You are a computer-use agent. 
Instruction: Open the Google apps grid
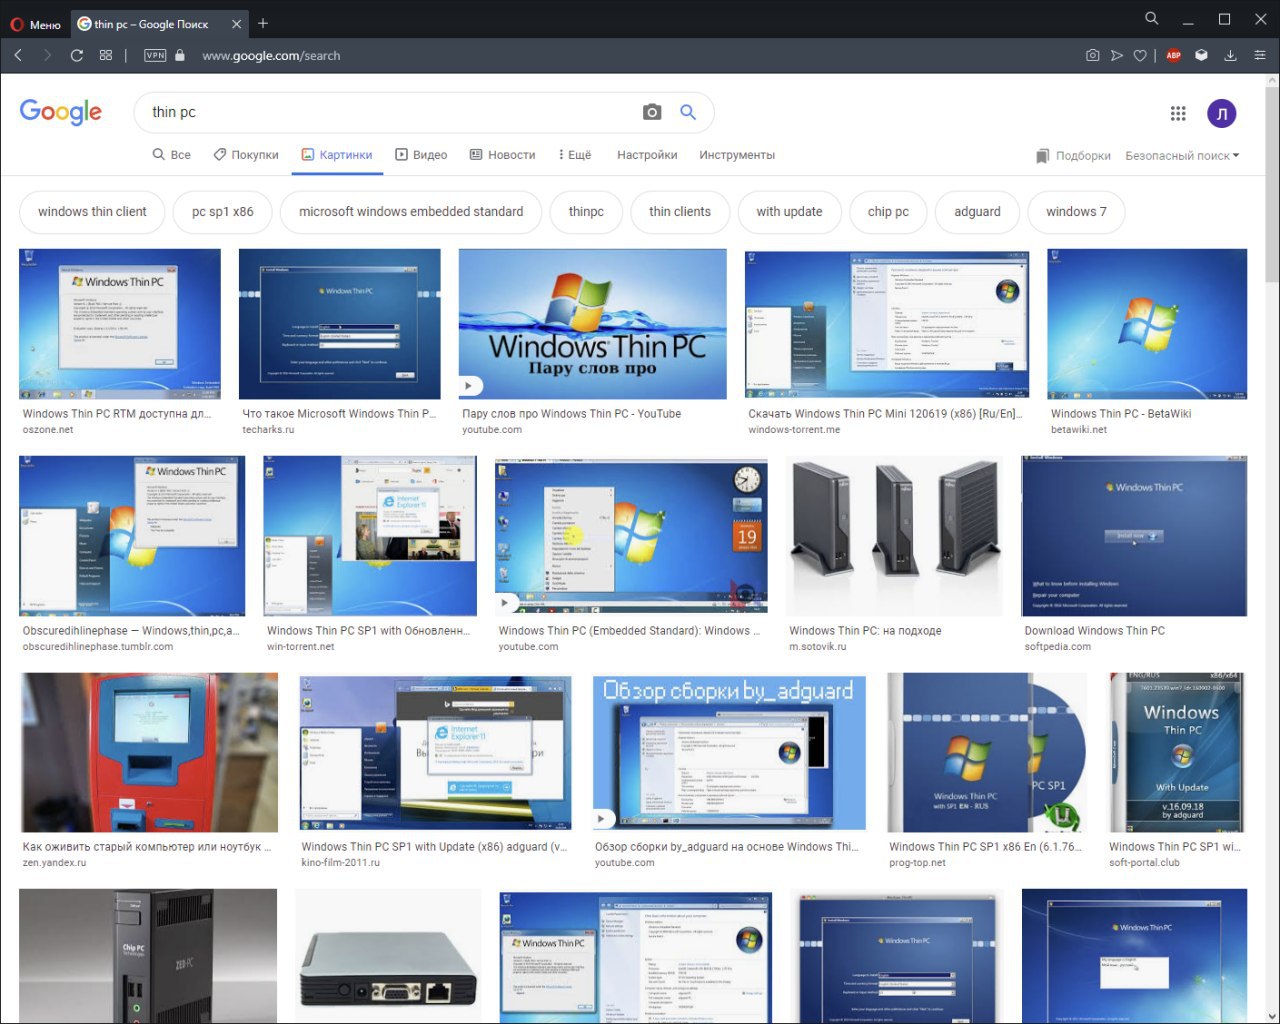(x=1178, y=113)
